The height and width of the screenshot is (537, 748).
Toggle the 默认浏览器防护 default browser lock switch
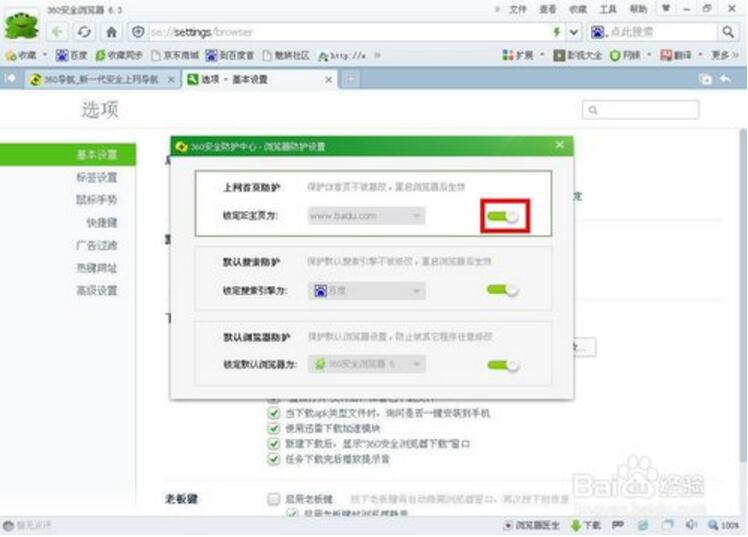pos(503,365)
